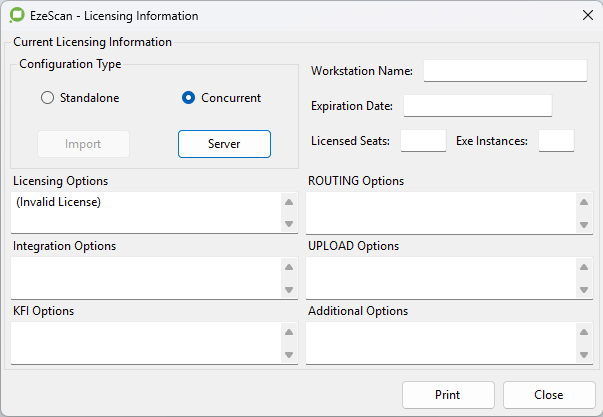The width and height of the screenshot is (603, 417).
Task: Click the Exe Instances field
Action: pos(556,140)
